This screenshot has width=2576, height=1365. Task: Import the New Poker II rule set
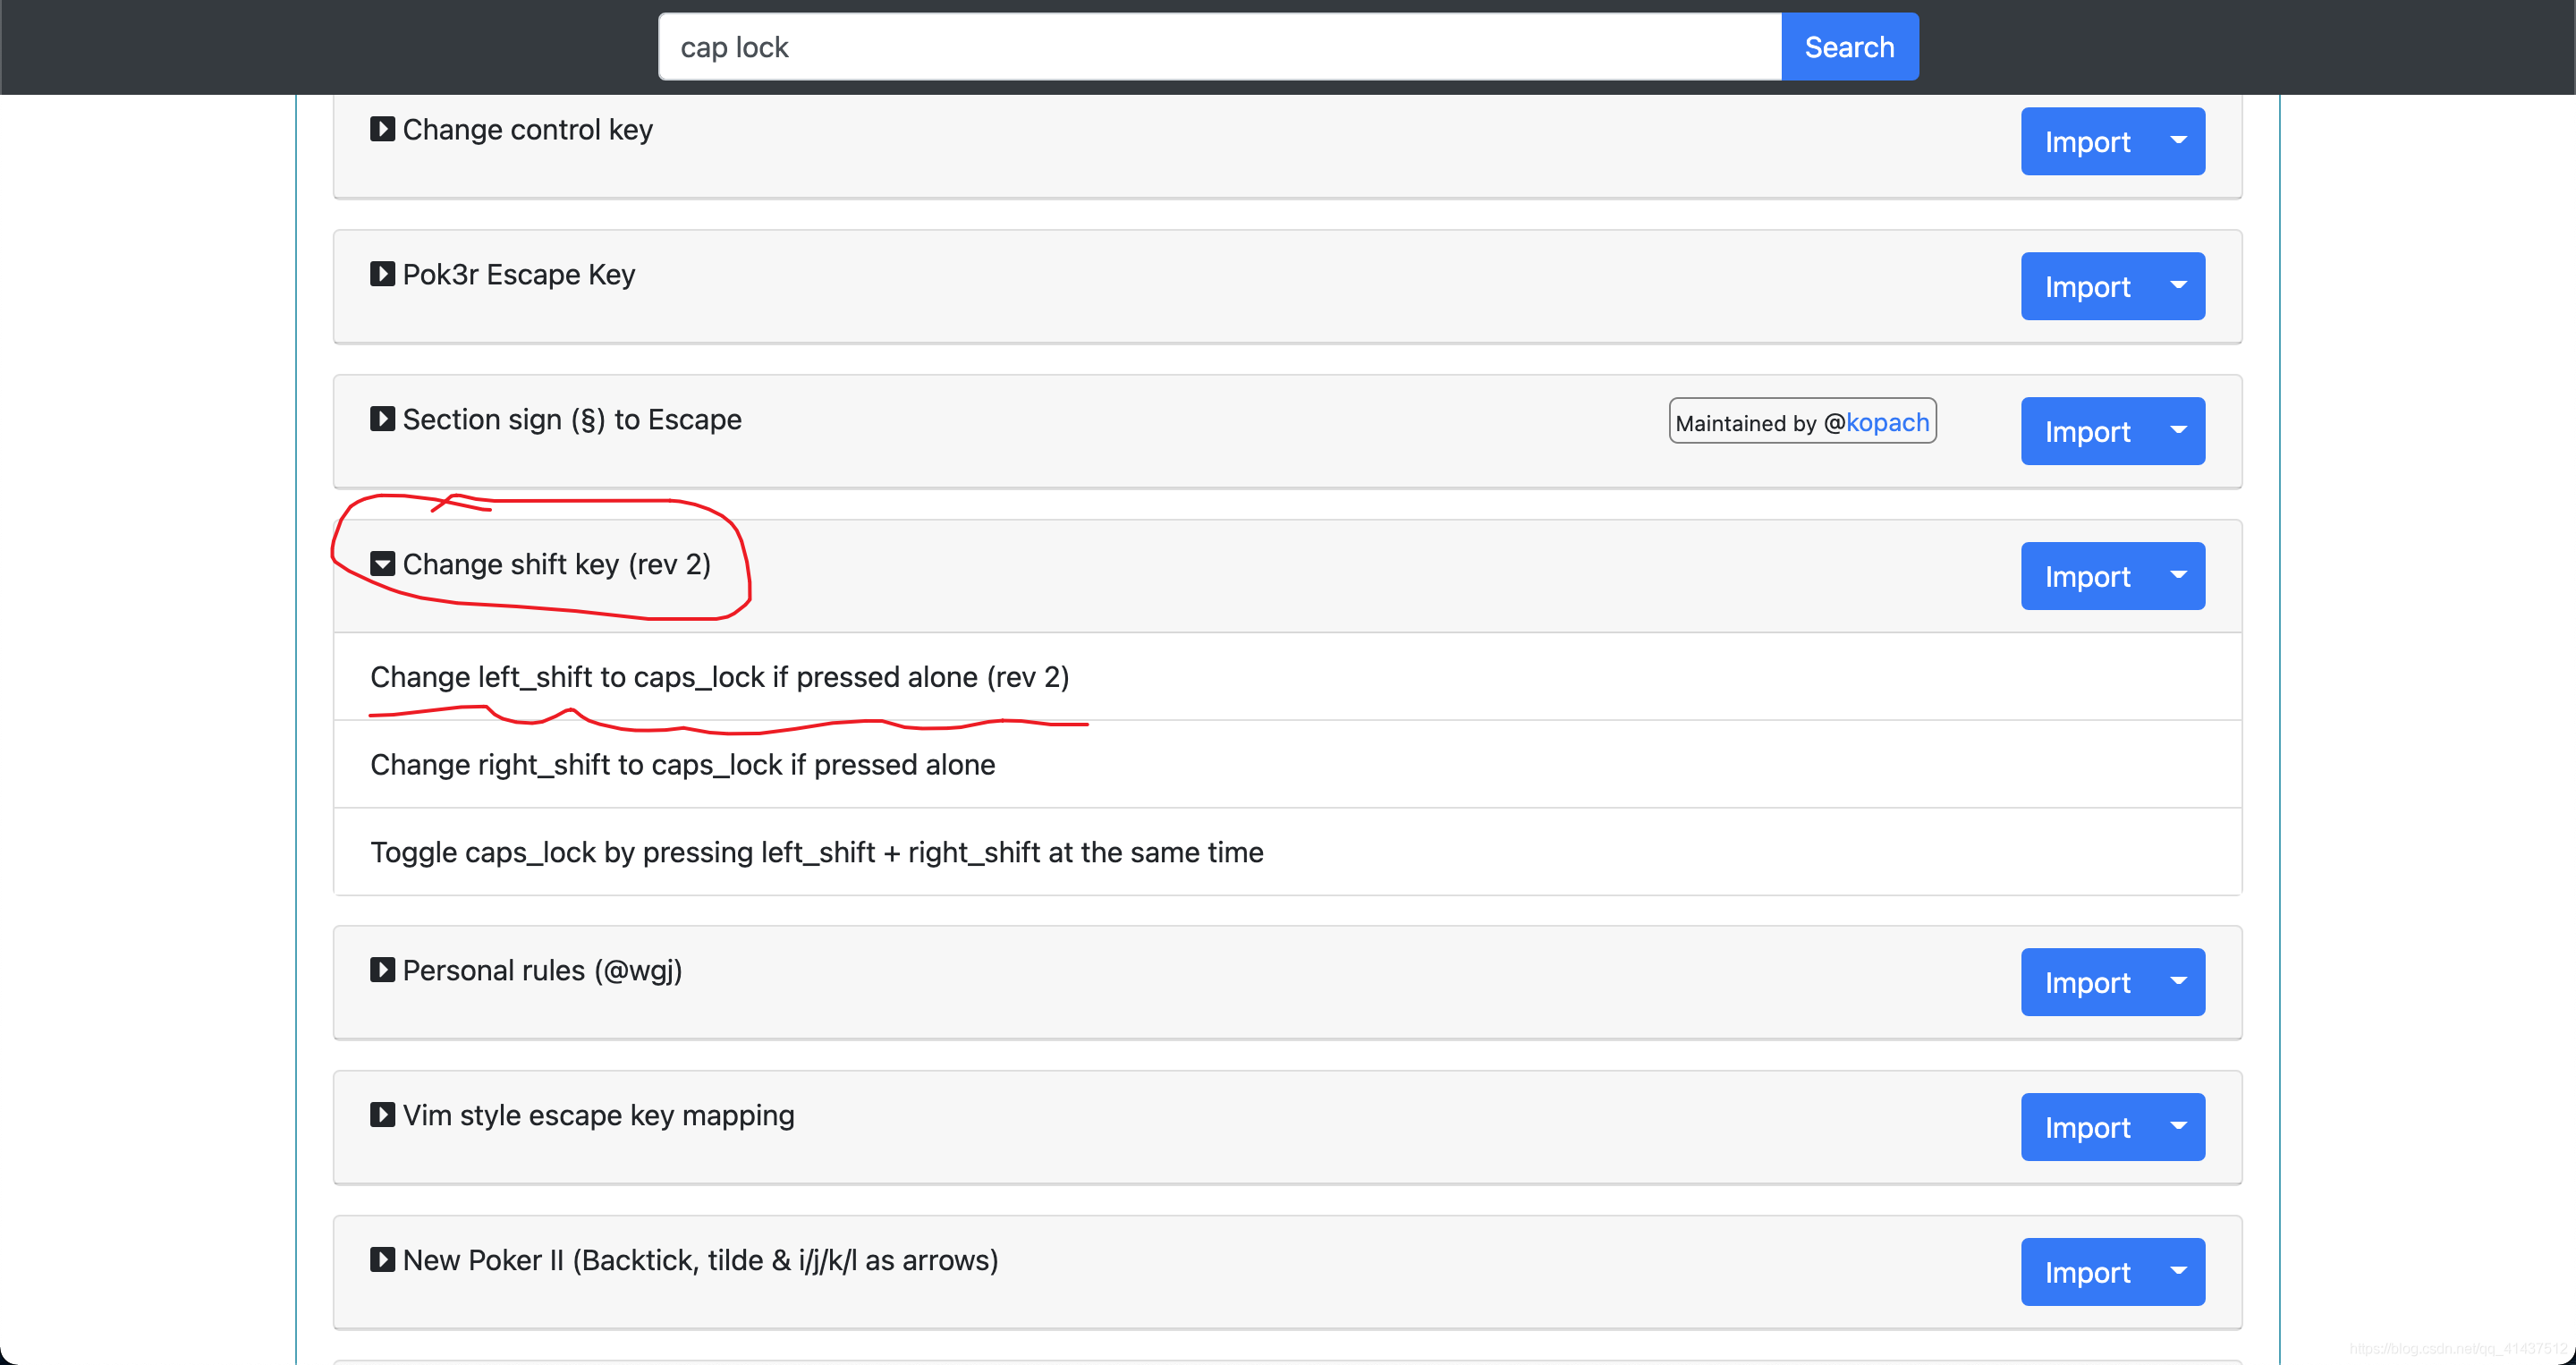pyautogui.click(x=2086, y=1272)
